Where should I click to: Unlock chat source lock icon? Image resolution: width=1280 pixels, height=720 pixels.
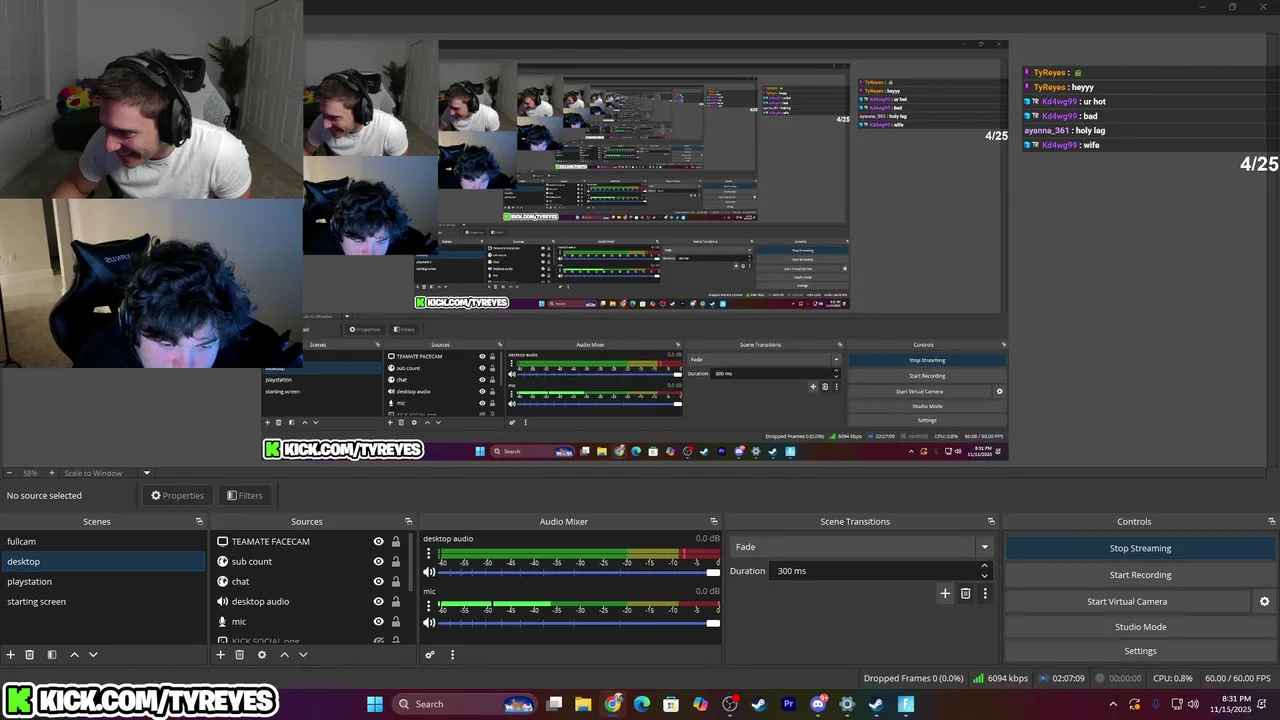[395, 581]
